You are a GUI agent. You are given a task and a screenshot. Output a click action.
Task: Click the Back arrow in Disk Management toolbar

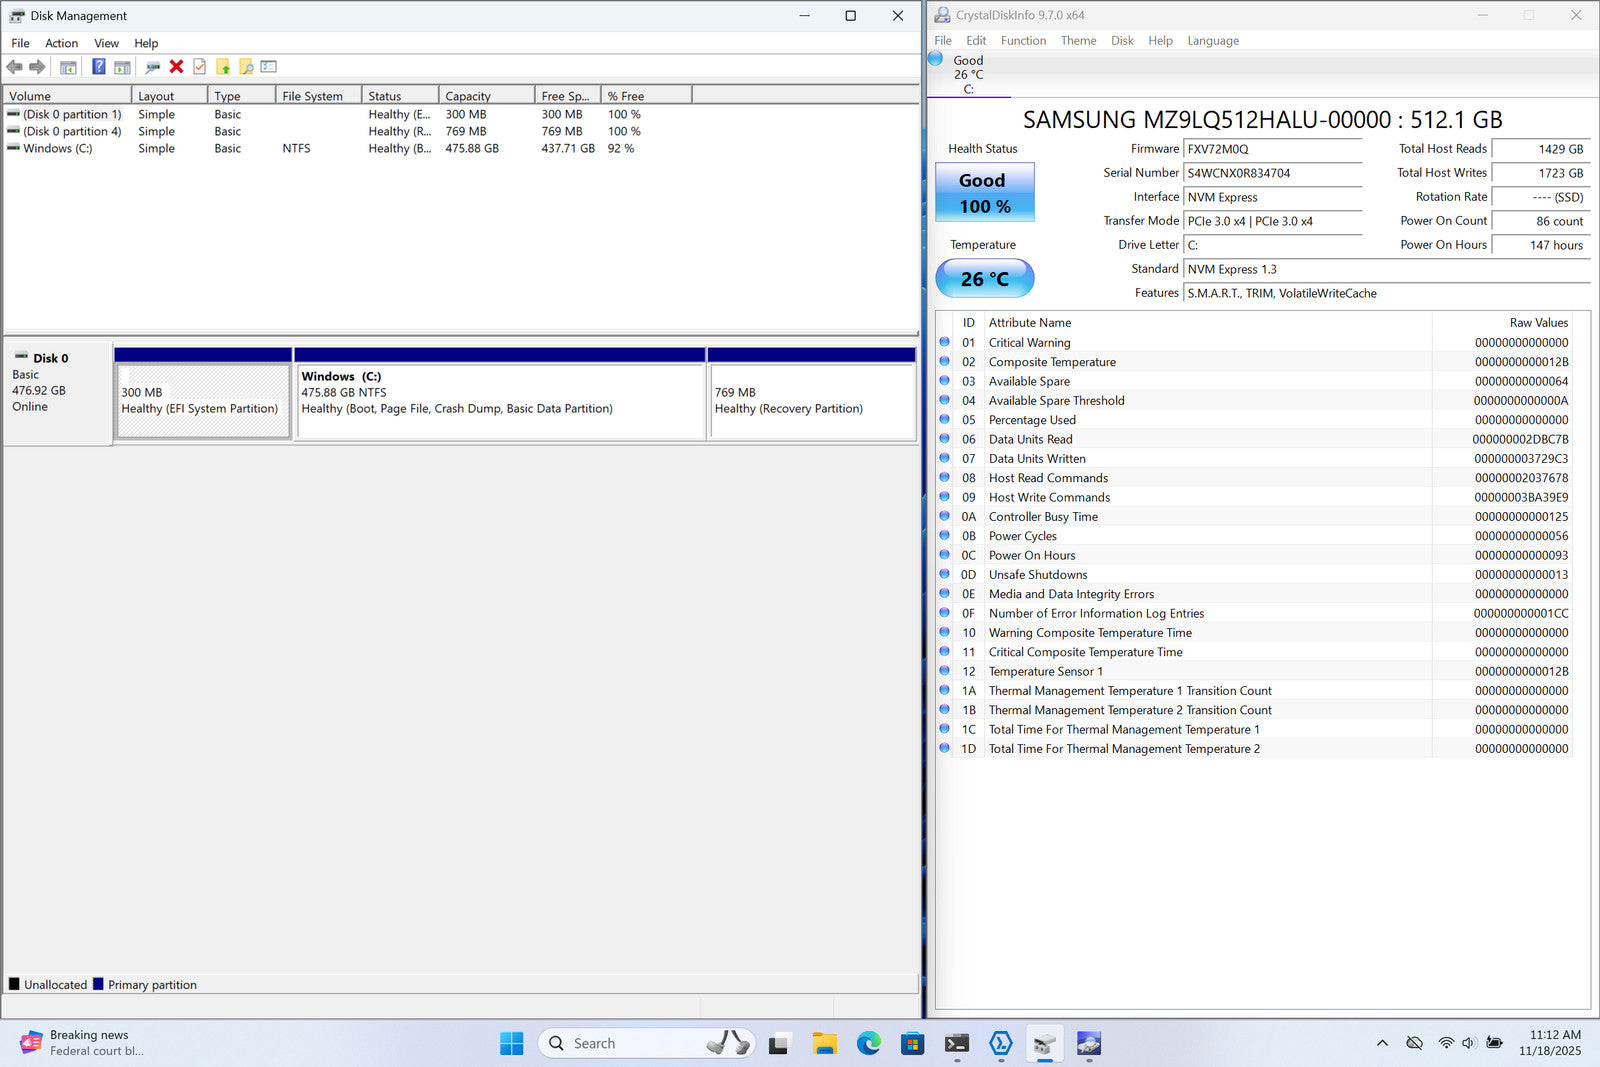pos(14,67)
